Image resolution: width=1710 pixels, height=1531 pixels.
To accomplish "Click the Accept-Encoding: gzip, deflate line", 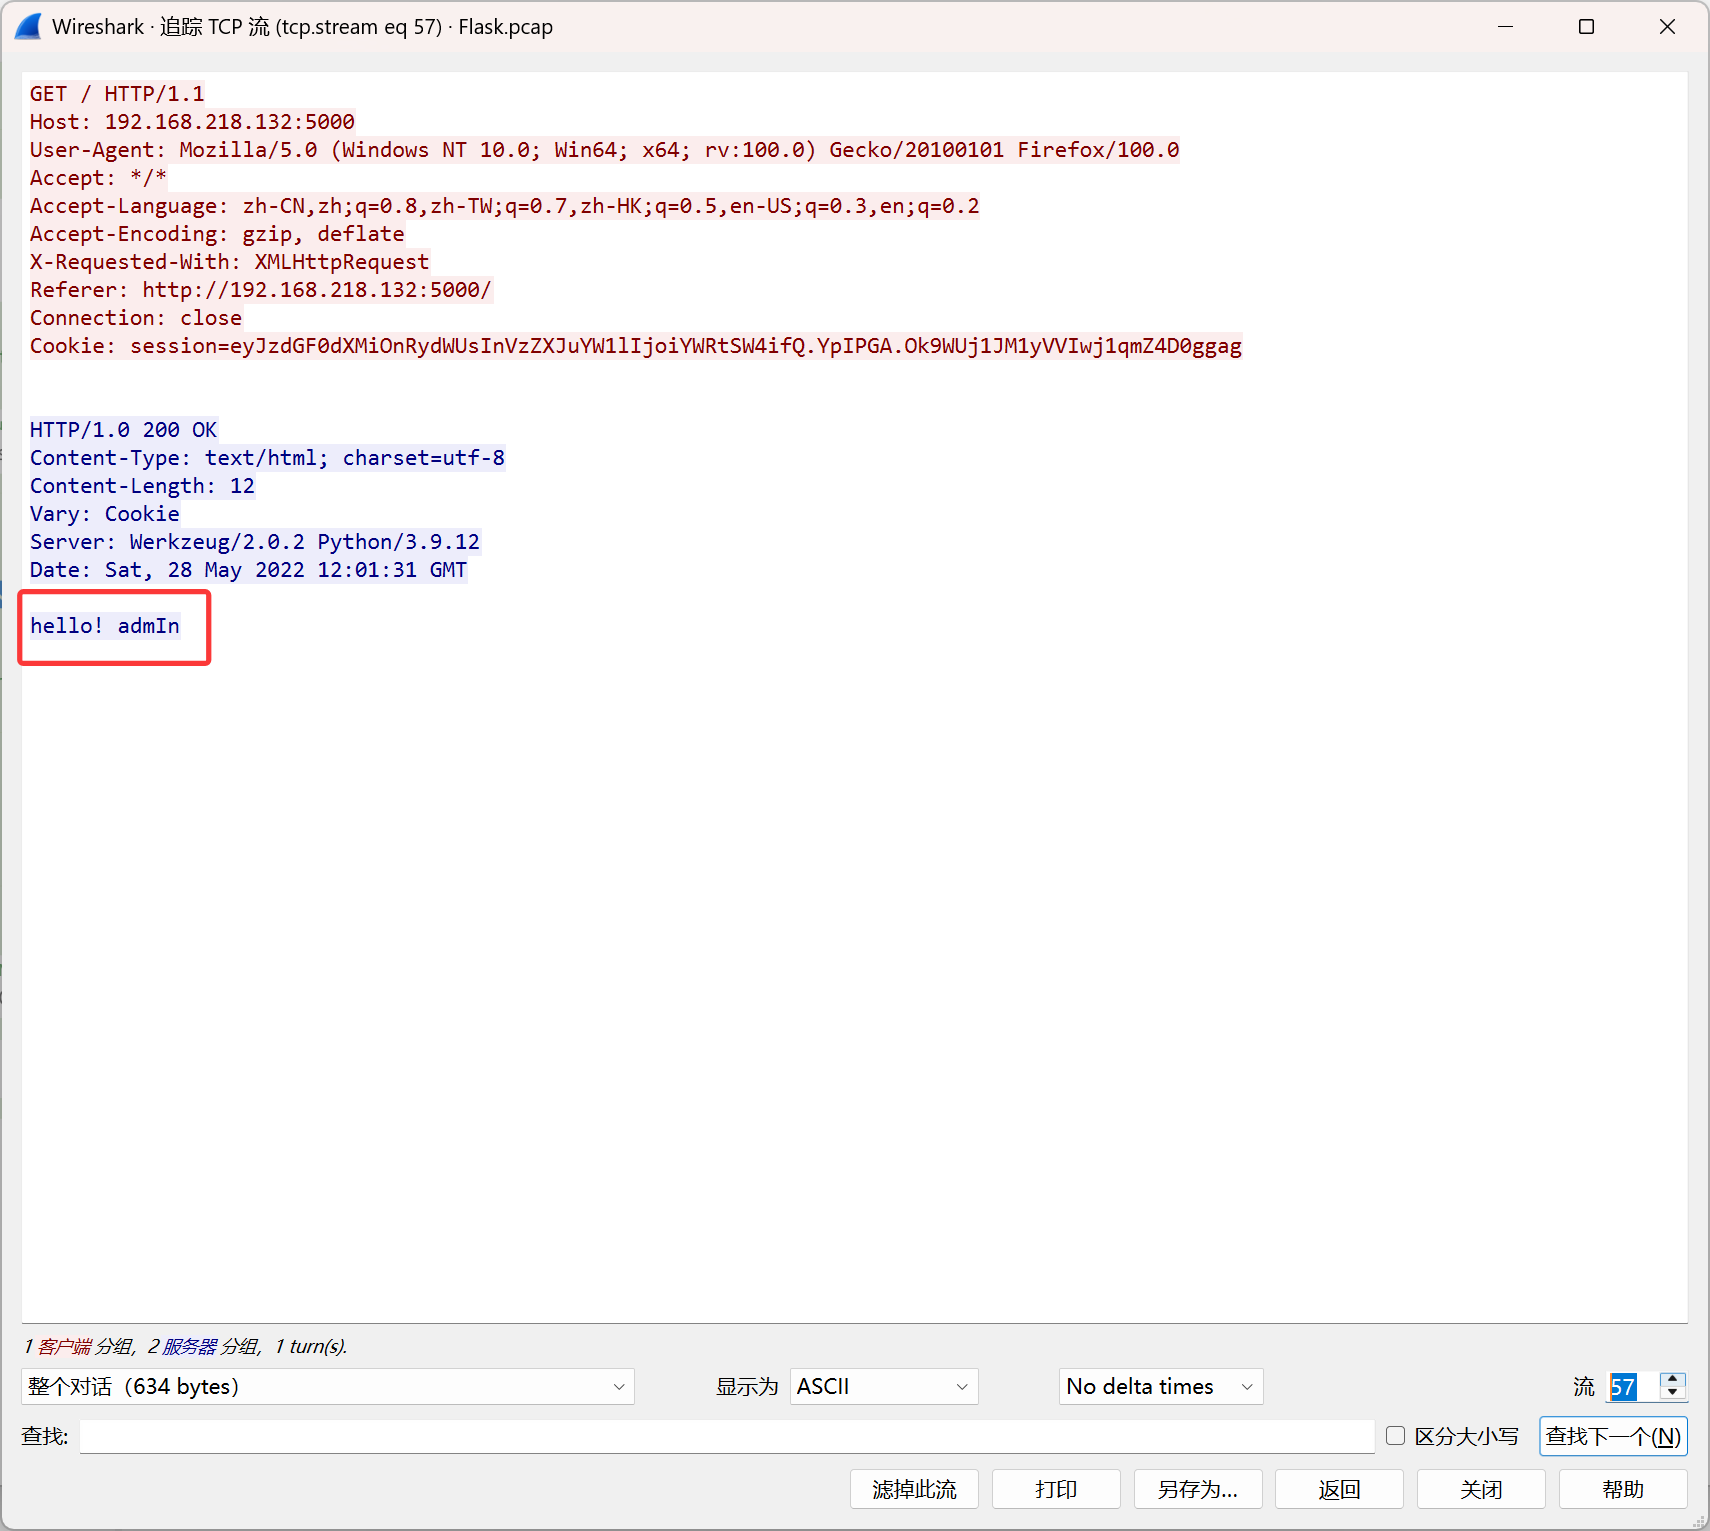I will point(217,234).
